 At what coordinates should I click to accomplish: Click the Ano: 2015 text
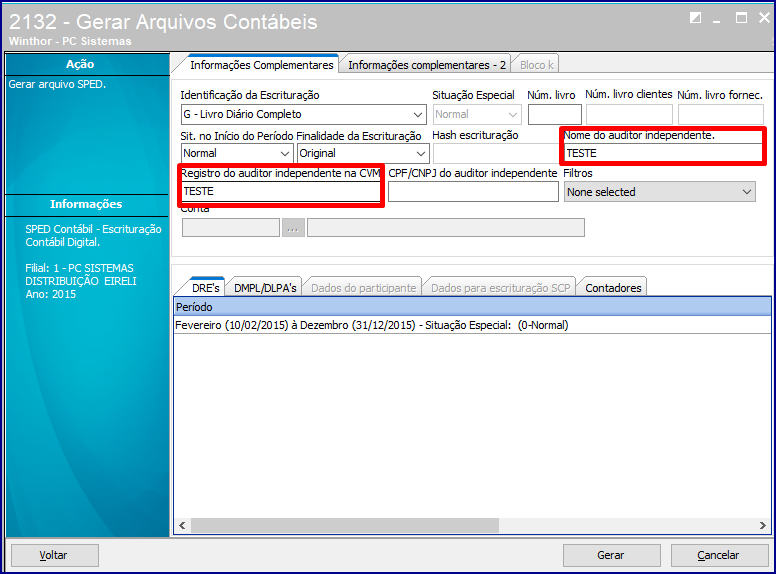pyautogui.click(x=50, y=294)
